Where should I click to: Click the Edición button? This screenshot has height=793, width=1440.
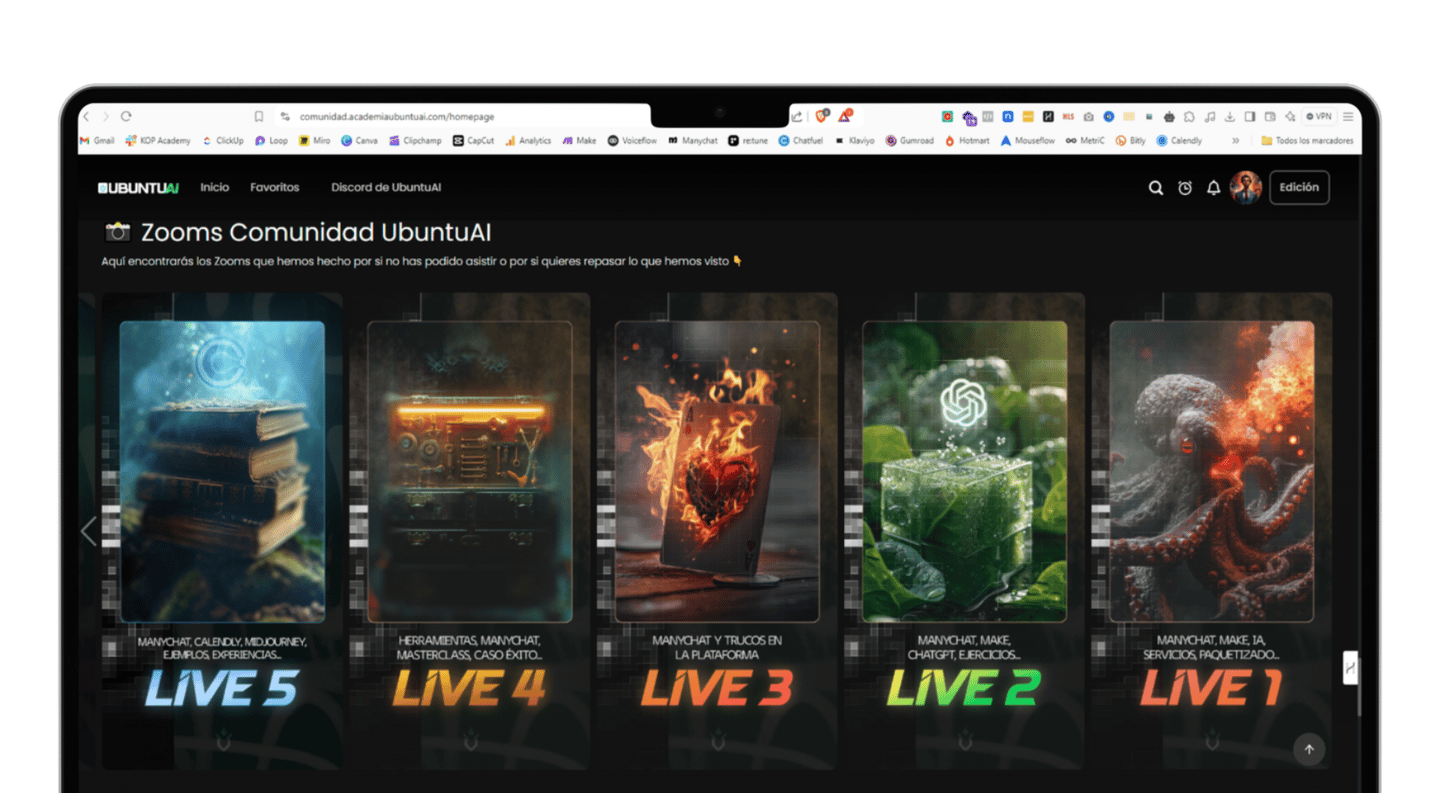point(1299,187)
